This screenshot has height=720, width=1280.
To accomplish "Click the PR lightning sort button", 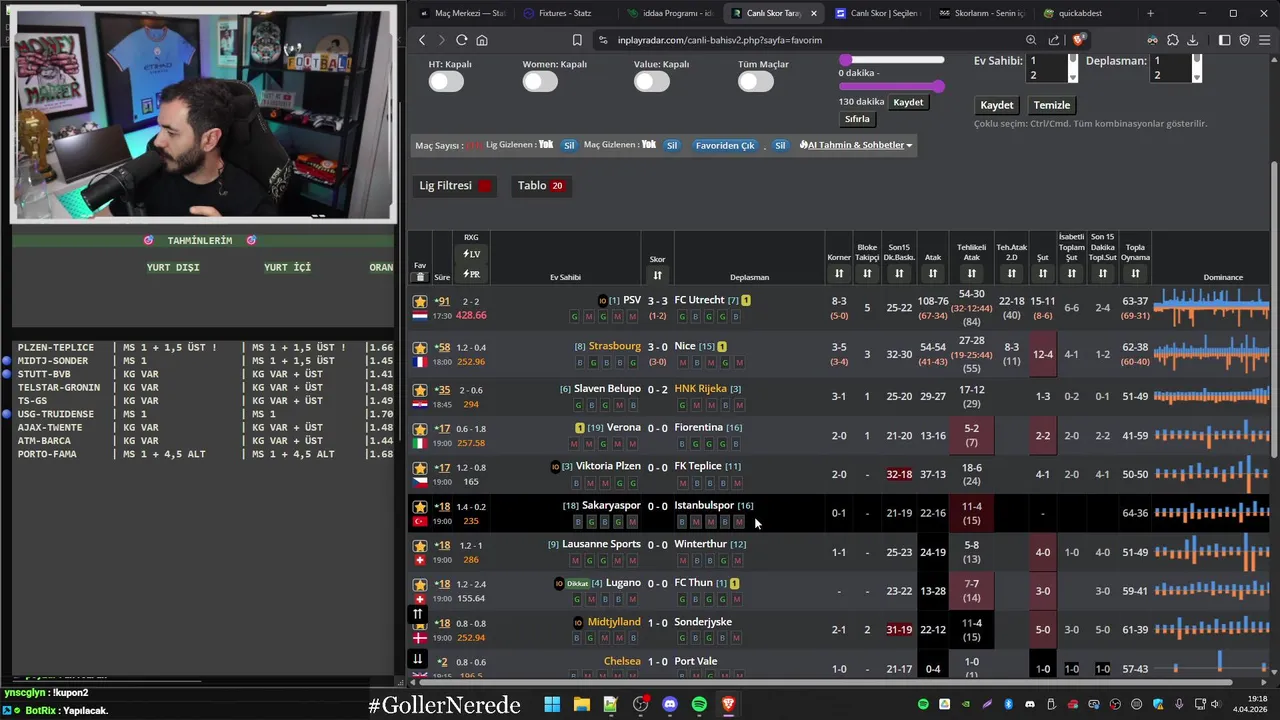I will pos(471,274).
